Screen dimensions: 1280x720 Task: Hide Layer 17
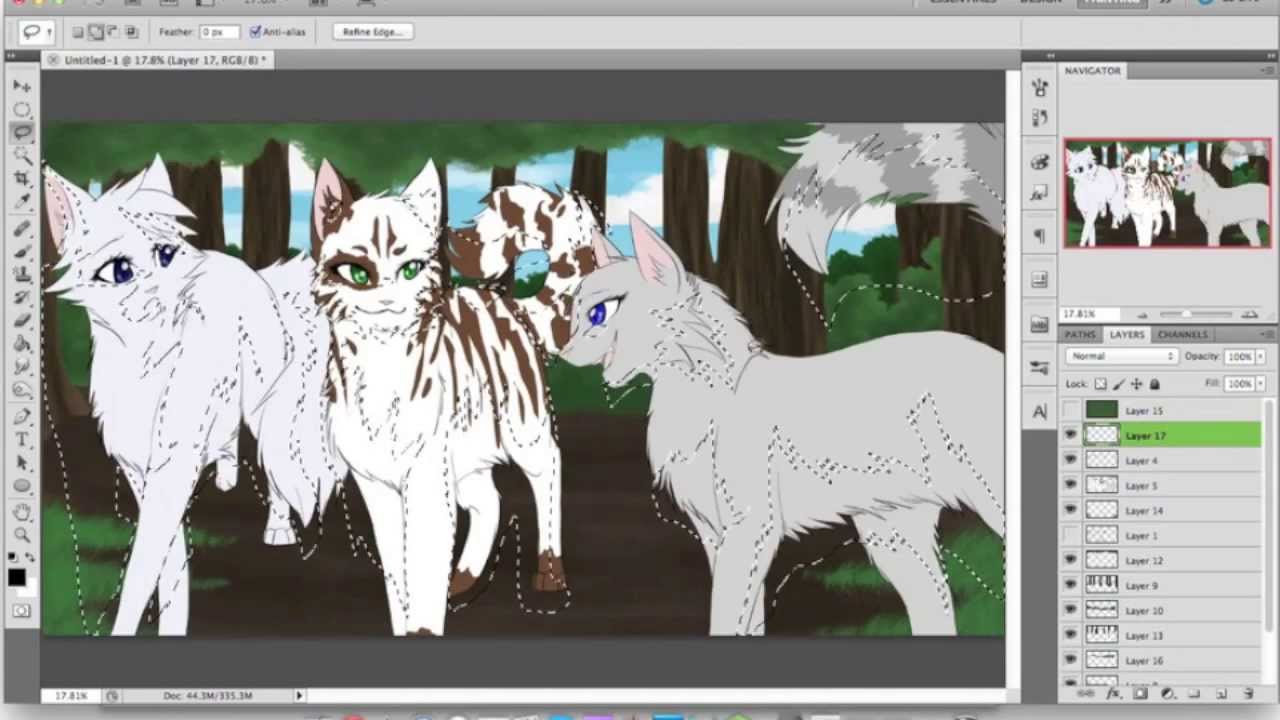1071,435
